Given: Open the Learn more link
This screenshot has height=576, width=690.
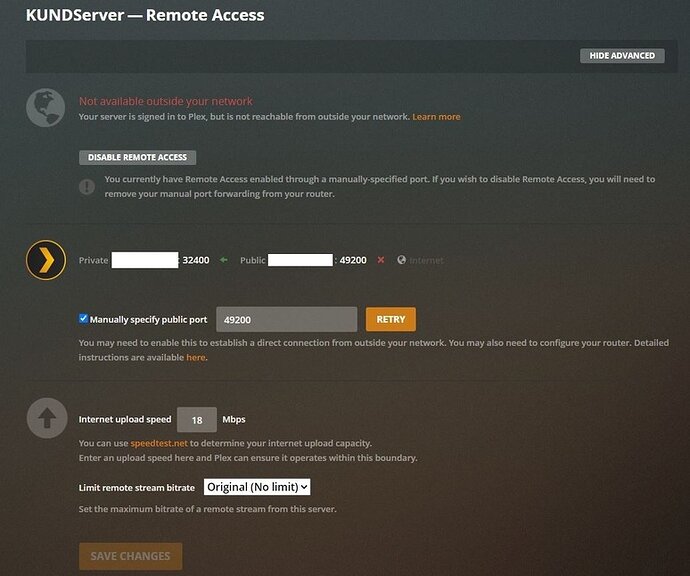Looking at the screenshot, I should tap(436, 117).
